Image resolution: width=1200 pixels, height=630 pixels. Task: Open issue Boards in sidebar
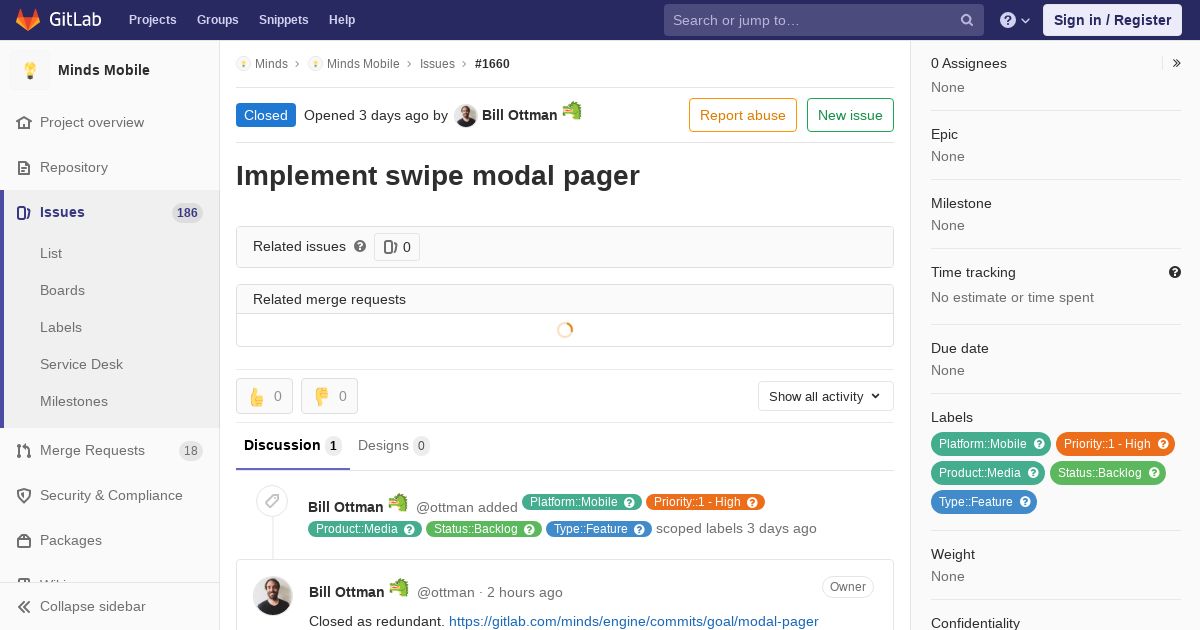click(62, 290)
